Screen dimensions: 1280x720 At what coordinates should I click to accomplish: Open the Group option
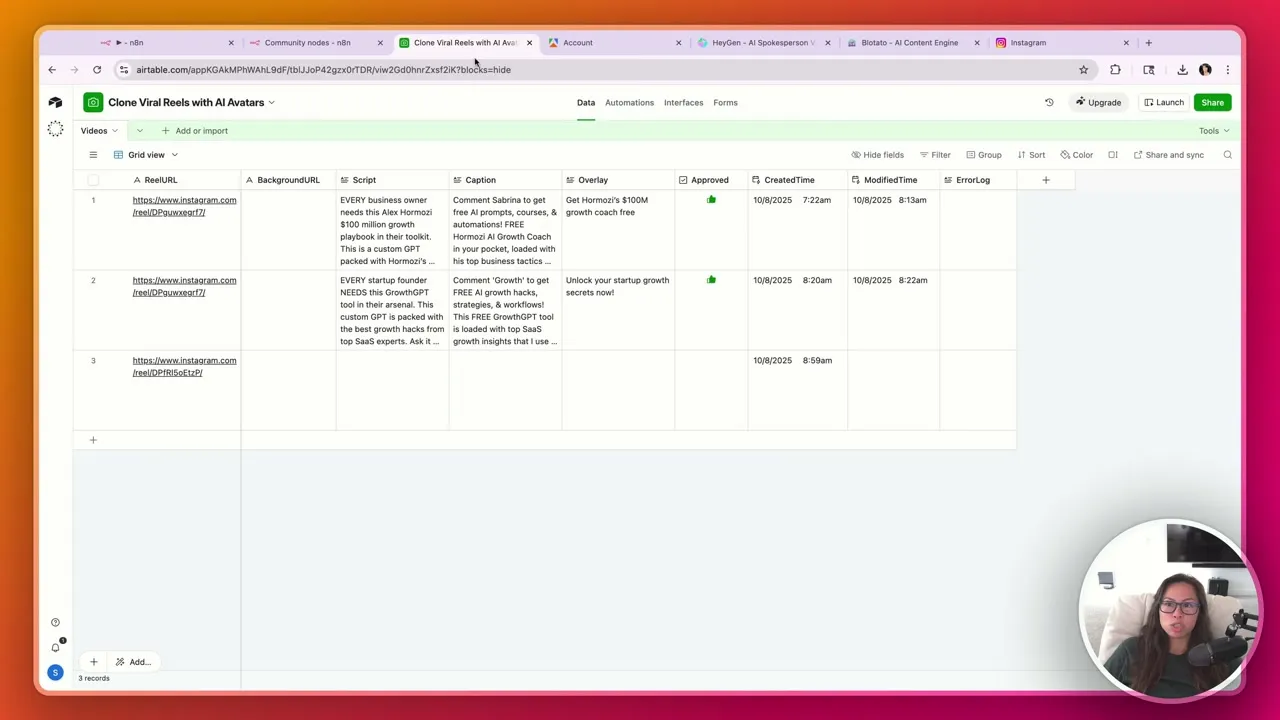[984, 155]
